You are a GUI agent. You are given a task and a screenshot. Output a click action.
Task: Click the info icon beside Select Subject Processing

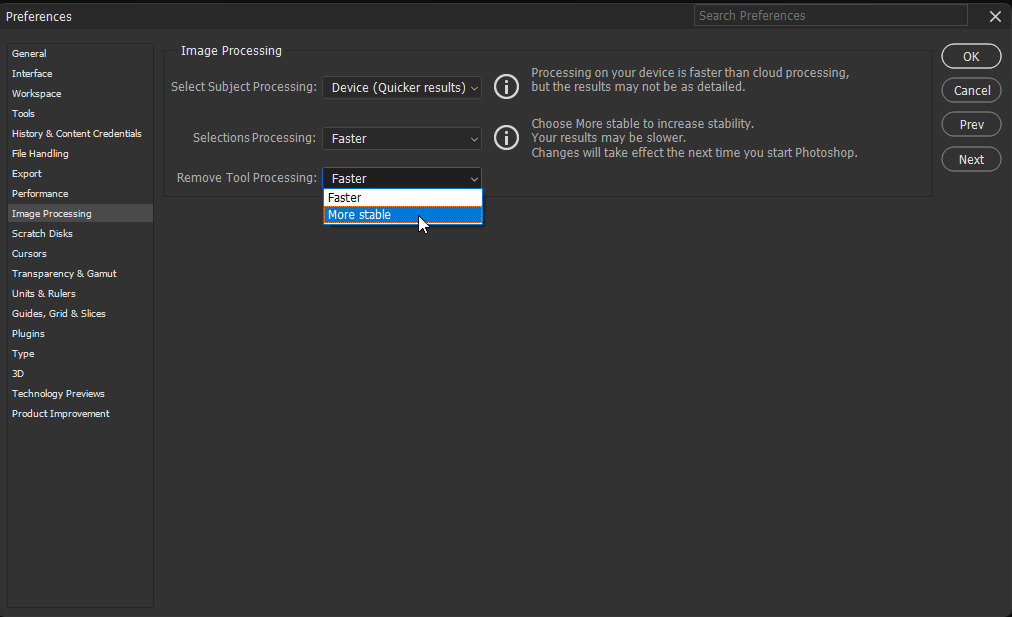(x=506, y=87)
